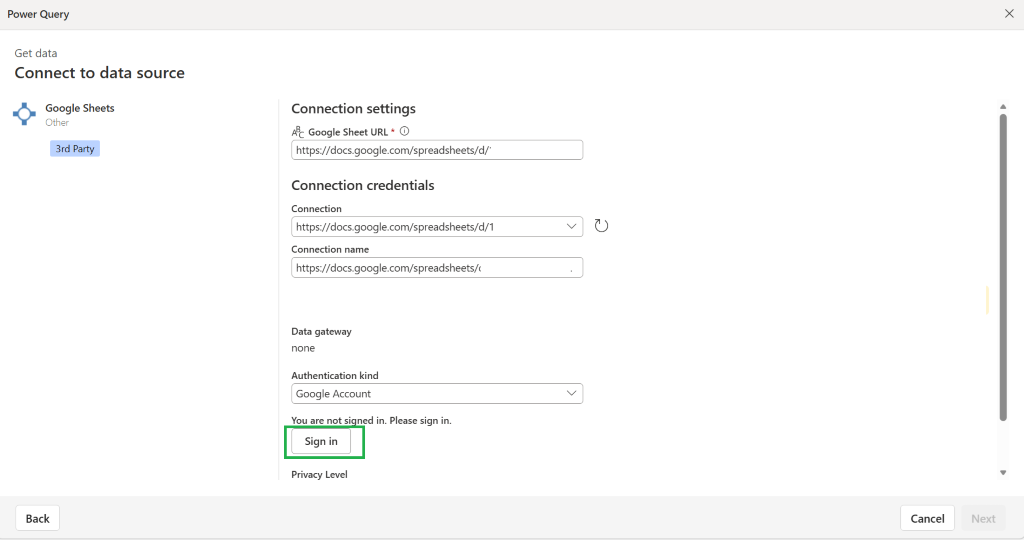Click the Connection credentials heading

362,185
